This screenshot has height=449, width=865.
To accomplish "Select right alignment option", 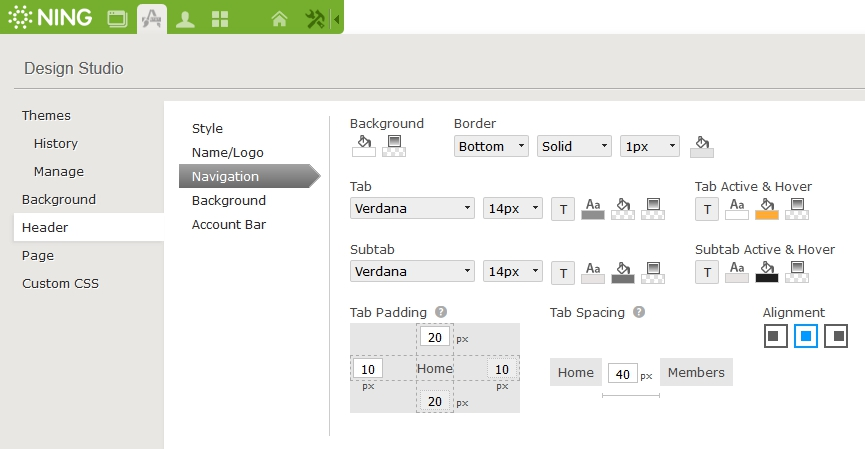I will pos(836,336).
